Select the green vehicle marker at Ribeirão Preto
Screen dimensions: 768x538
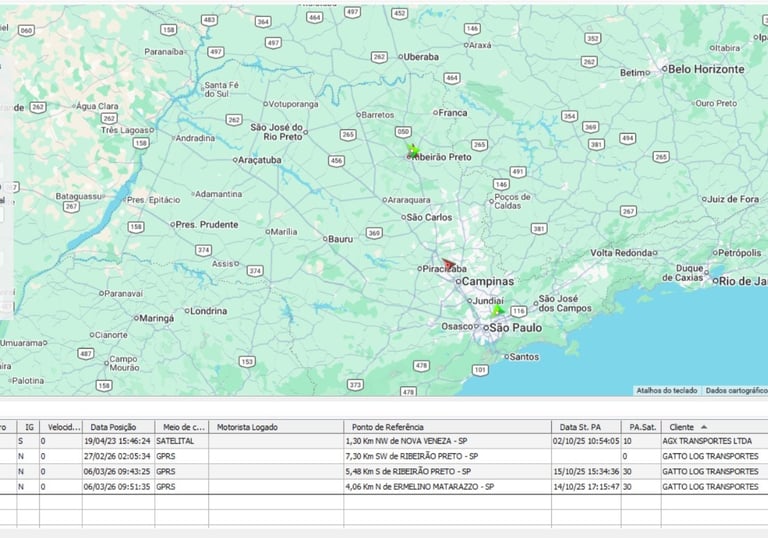tap(413, 150)
